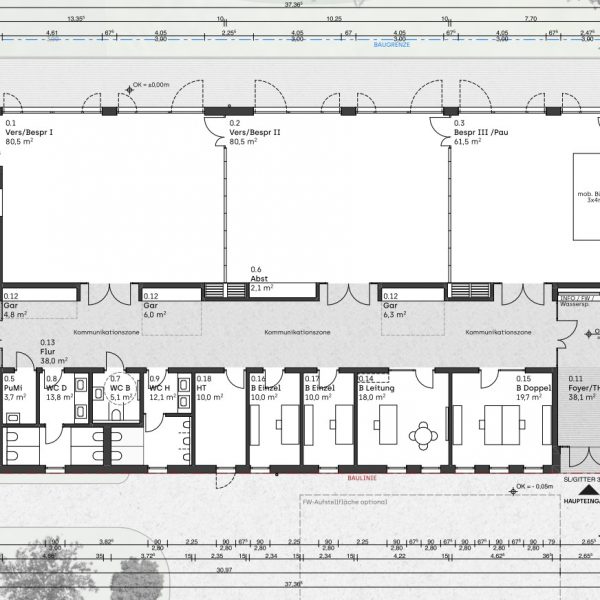Select the 0.9 WC H room label

coord(163,388)
